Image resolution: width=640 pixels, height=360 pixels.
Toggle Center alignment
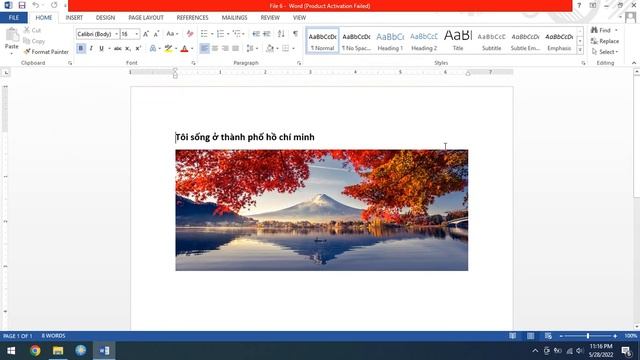click(x=215, y=49)
